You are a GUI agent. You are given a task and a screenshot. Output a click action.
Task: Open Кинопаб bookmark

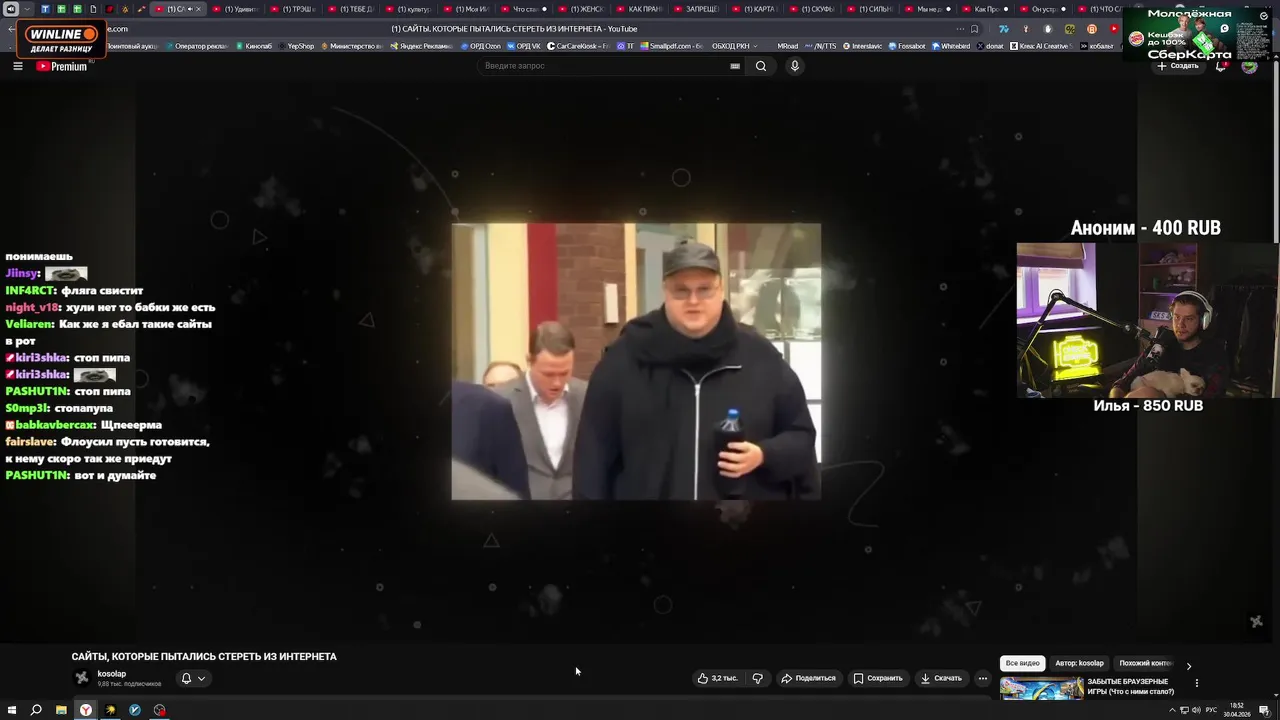pos(254,46)
